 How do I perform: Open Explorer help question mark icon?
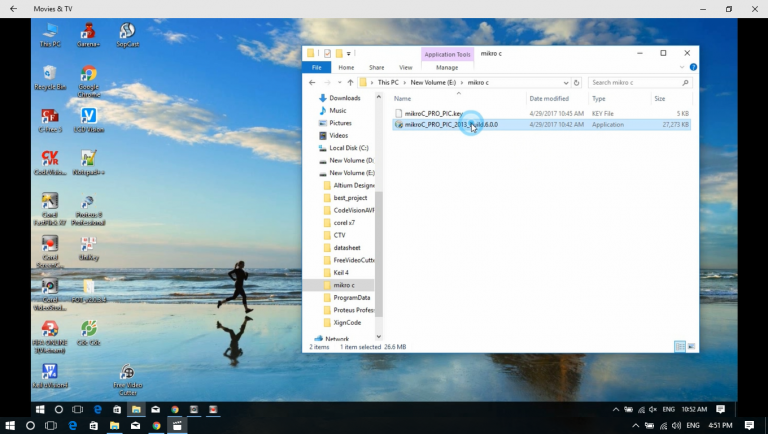tap(693, 67)
